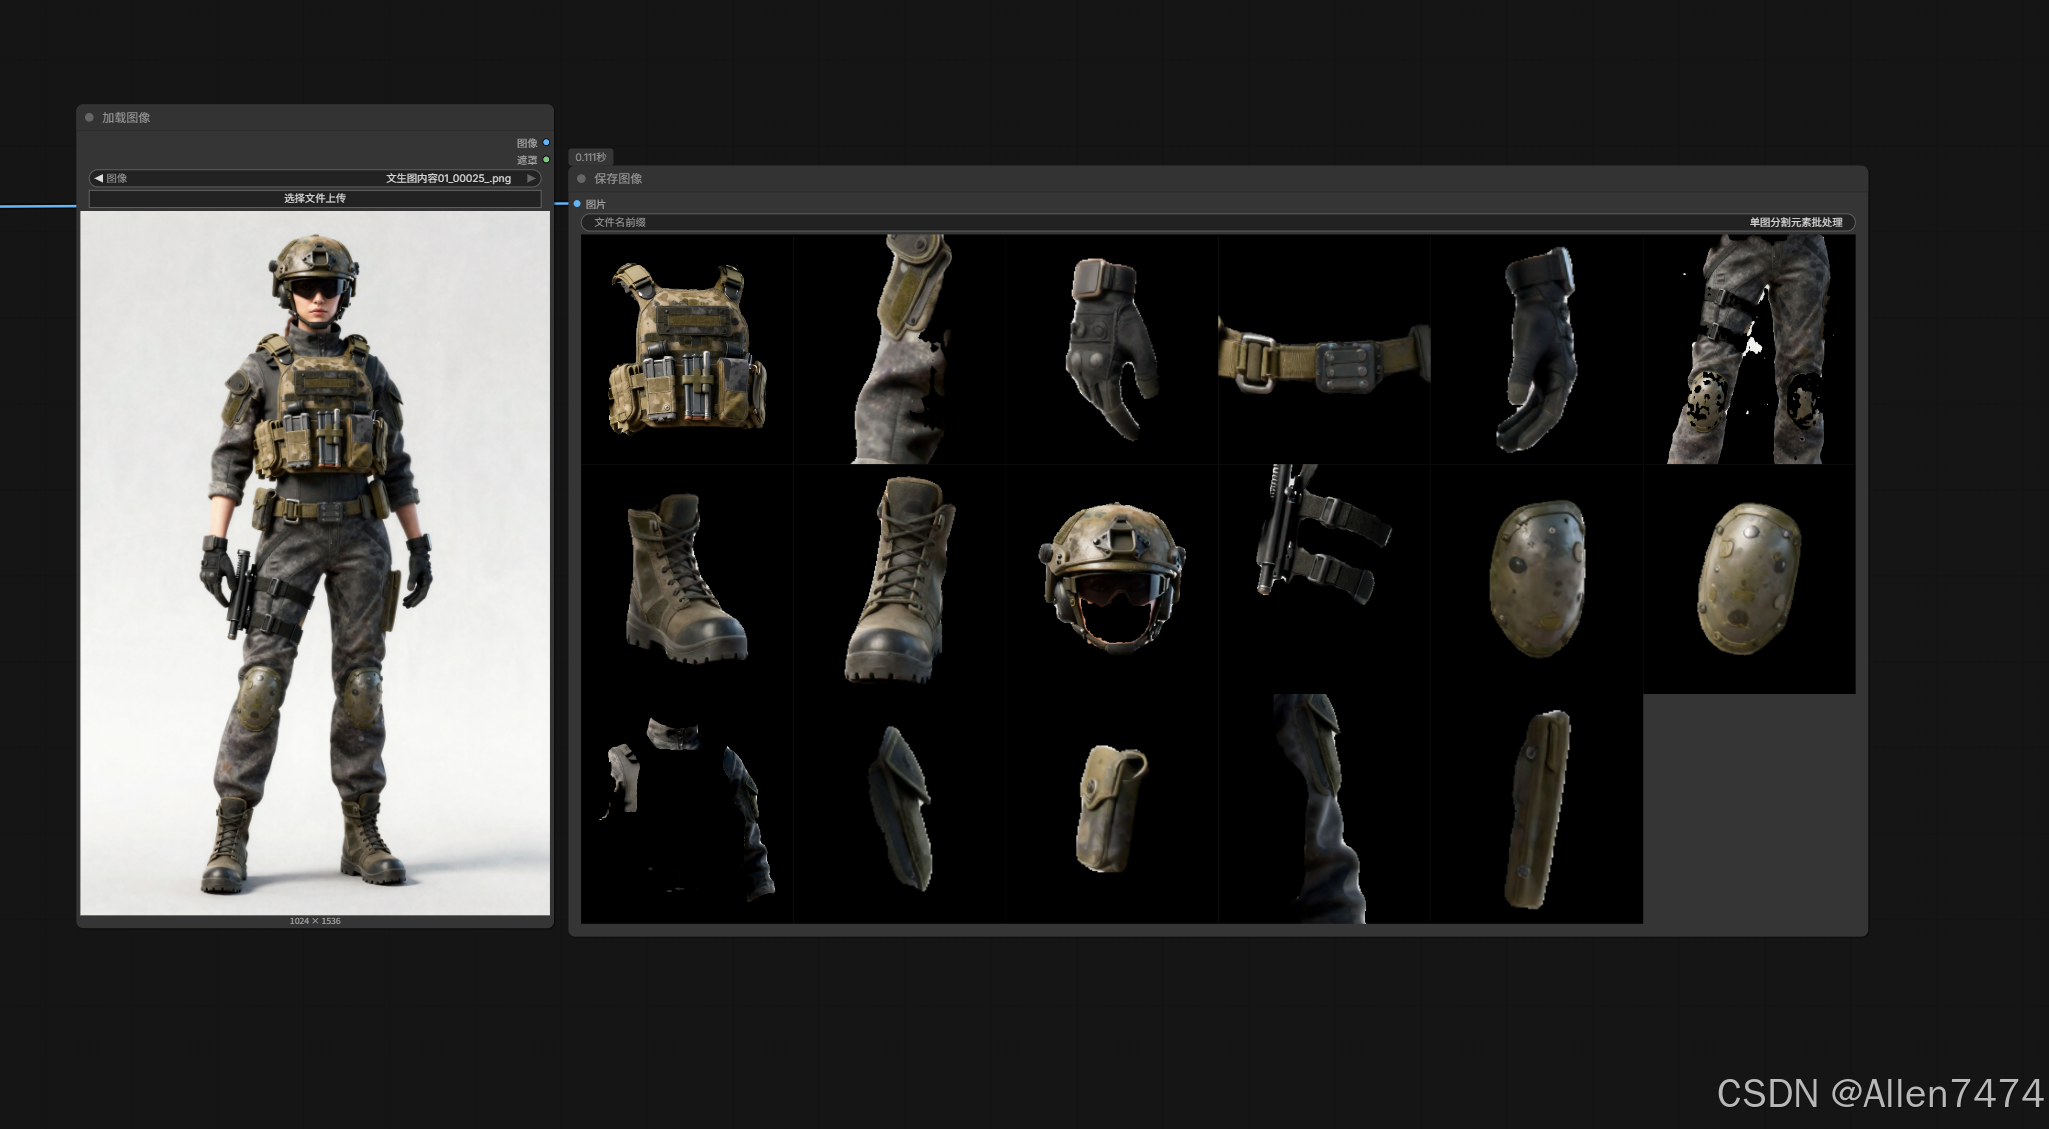This screenshot has height=1129, width=2049.
Task: Collapse the 加载图像 node using its title dot
Action: [89, 118]
